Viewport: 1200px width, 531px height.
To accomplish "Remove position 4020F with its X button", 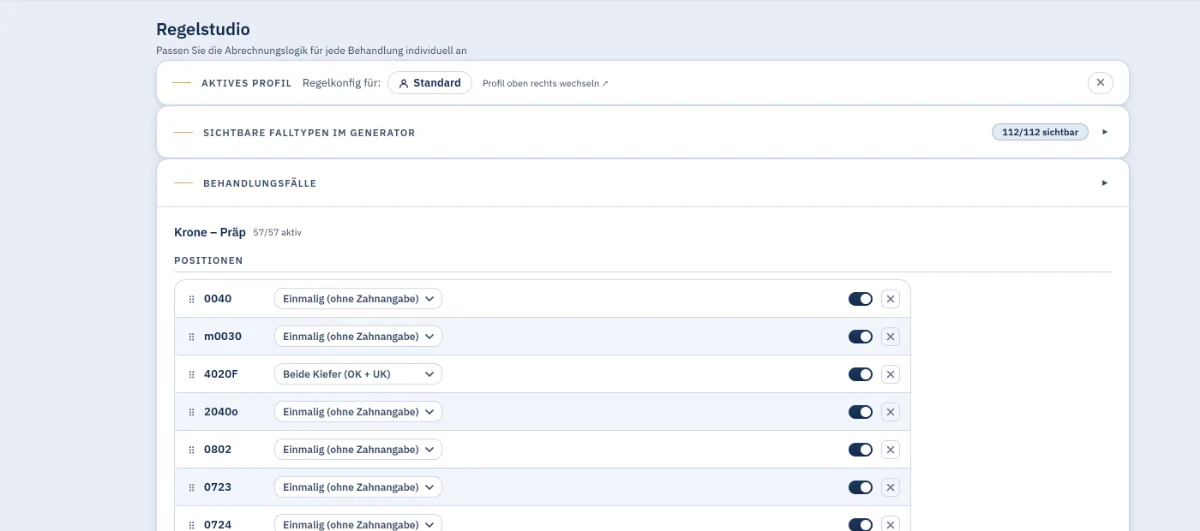I will 890,374.
